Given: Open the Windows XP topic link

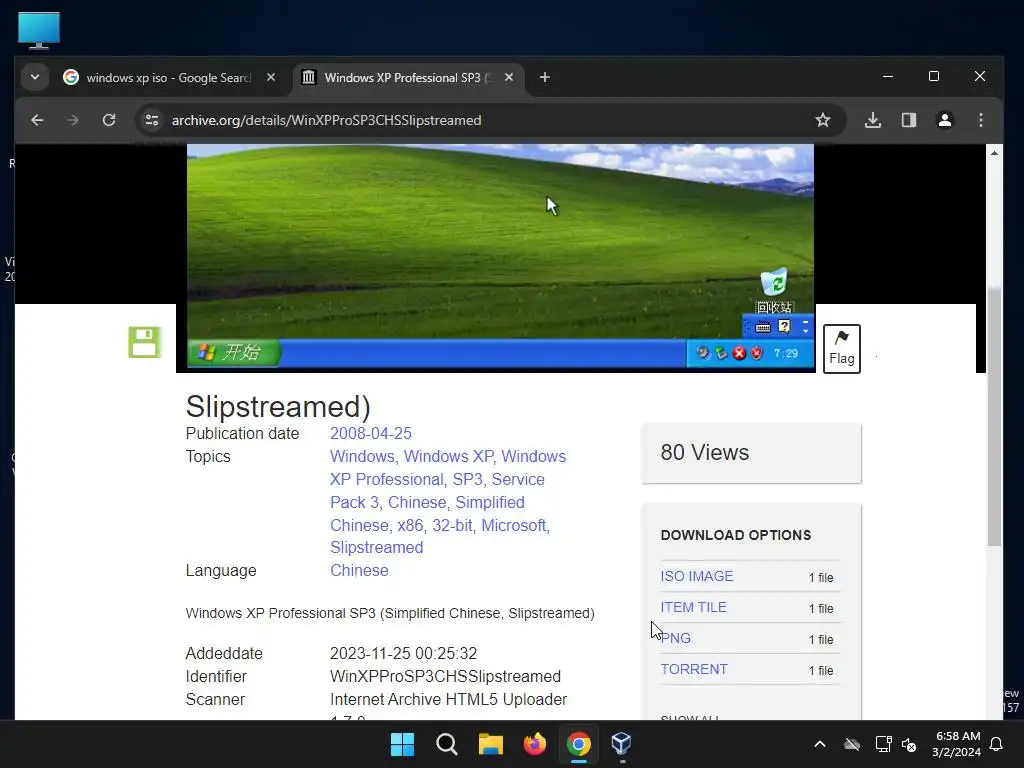Looking at the screenshot, I should point(448,456).
